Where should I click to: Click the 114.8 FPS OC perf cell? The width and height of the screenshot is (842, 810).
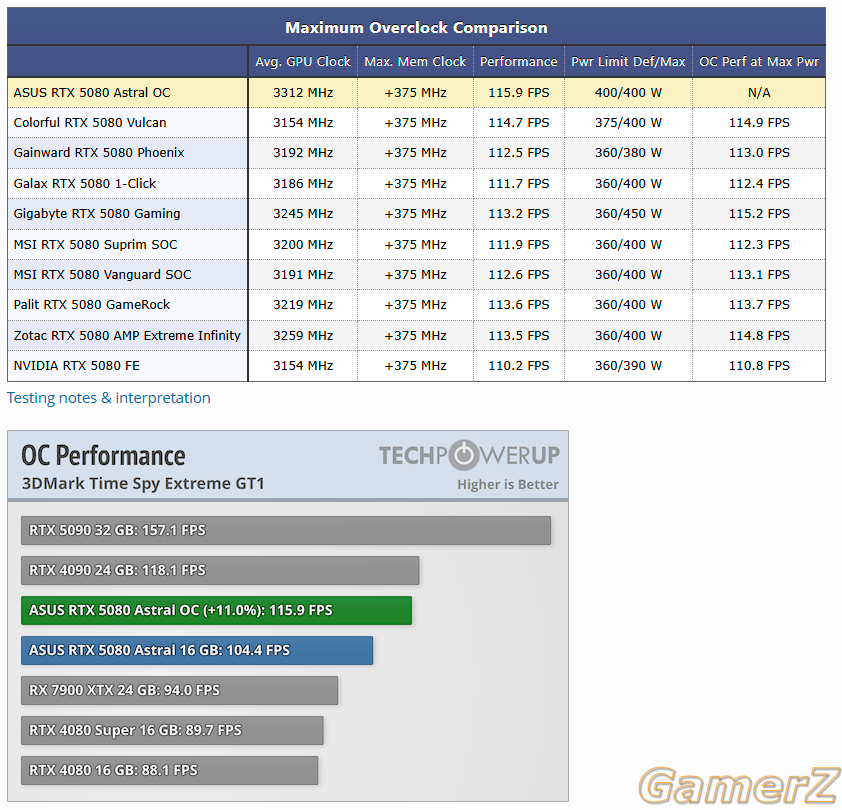click(759, 336)
